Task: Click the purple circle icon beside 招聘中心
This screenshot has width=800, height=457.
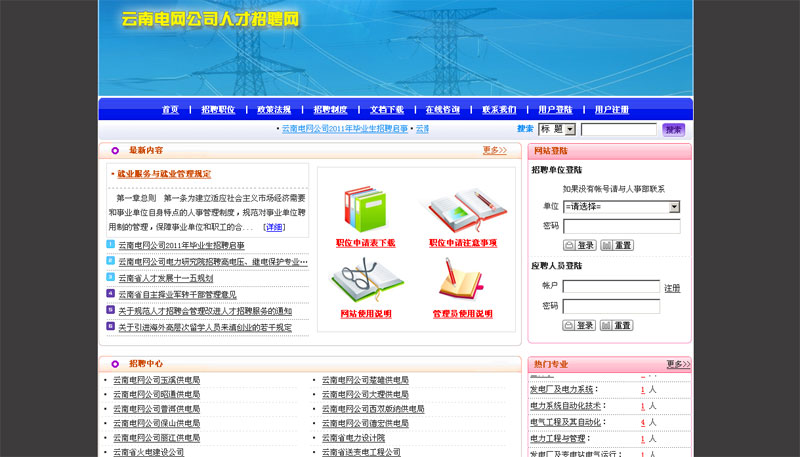Action: (115, 364)
